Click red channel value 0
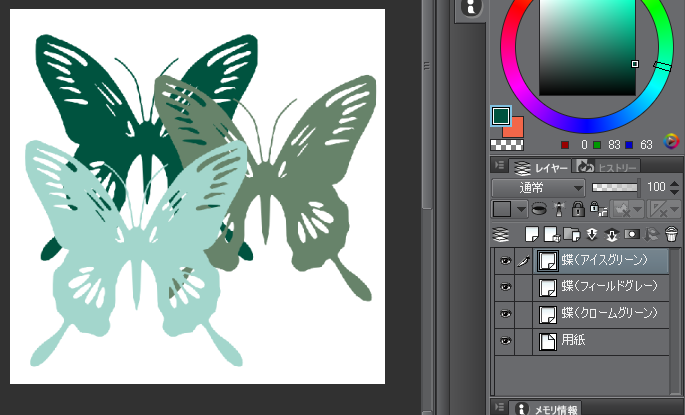 coord(584,145)
